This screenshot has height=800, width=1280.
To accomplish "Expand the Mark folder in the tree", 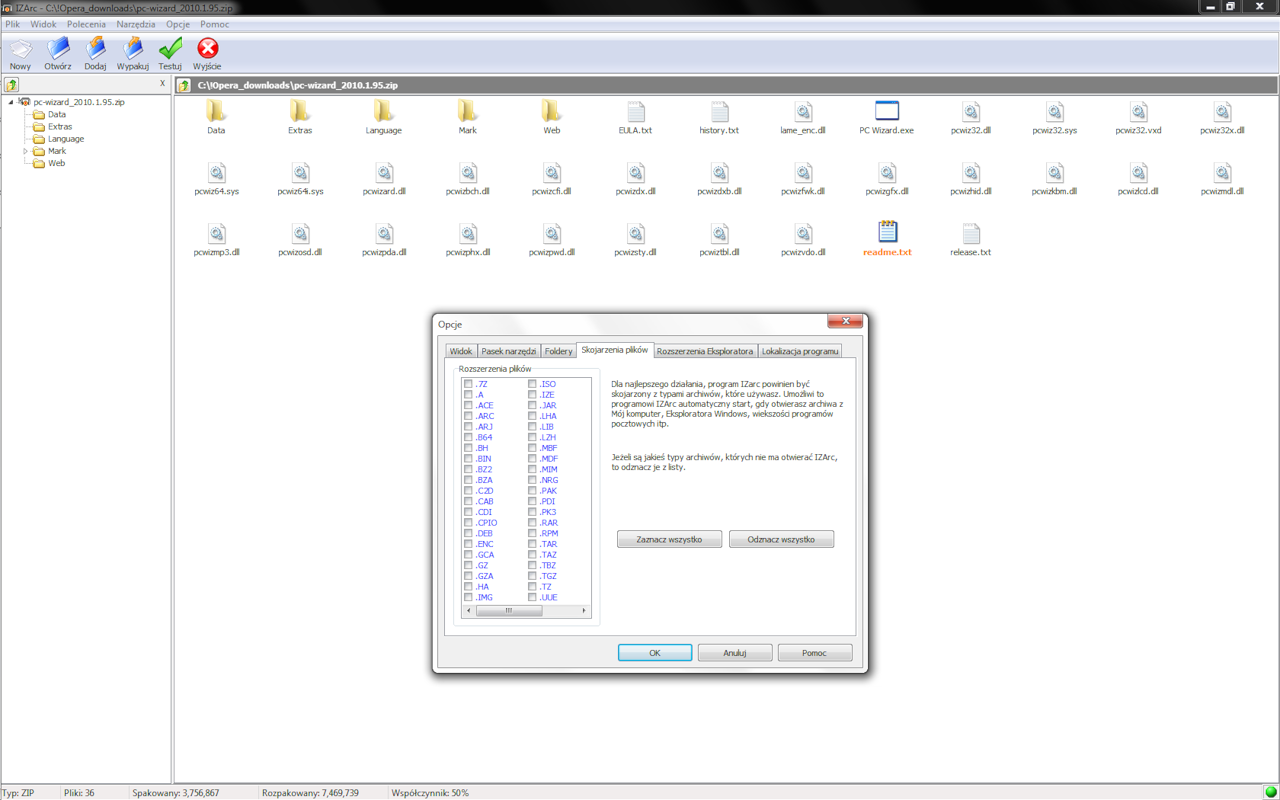I will [26, 151].
